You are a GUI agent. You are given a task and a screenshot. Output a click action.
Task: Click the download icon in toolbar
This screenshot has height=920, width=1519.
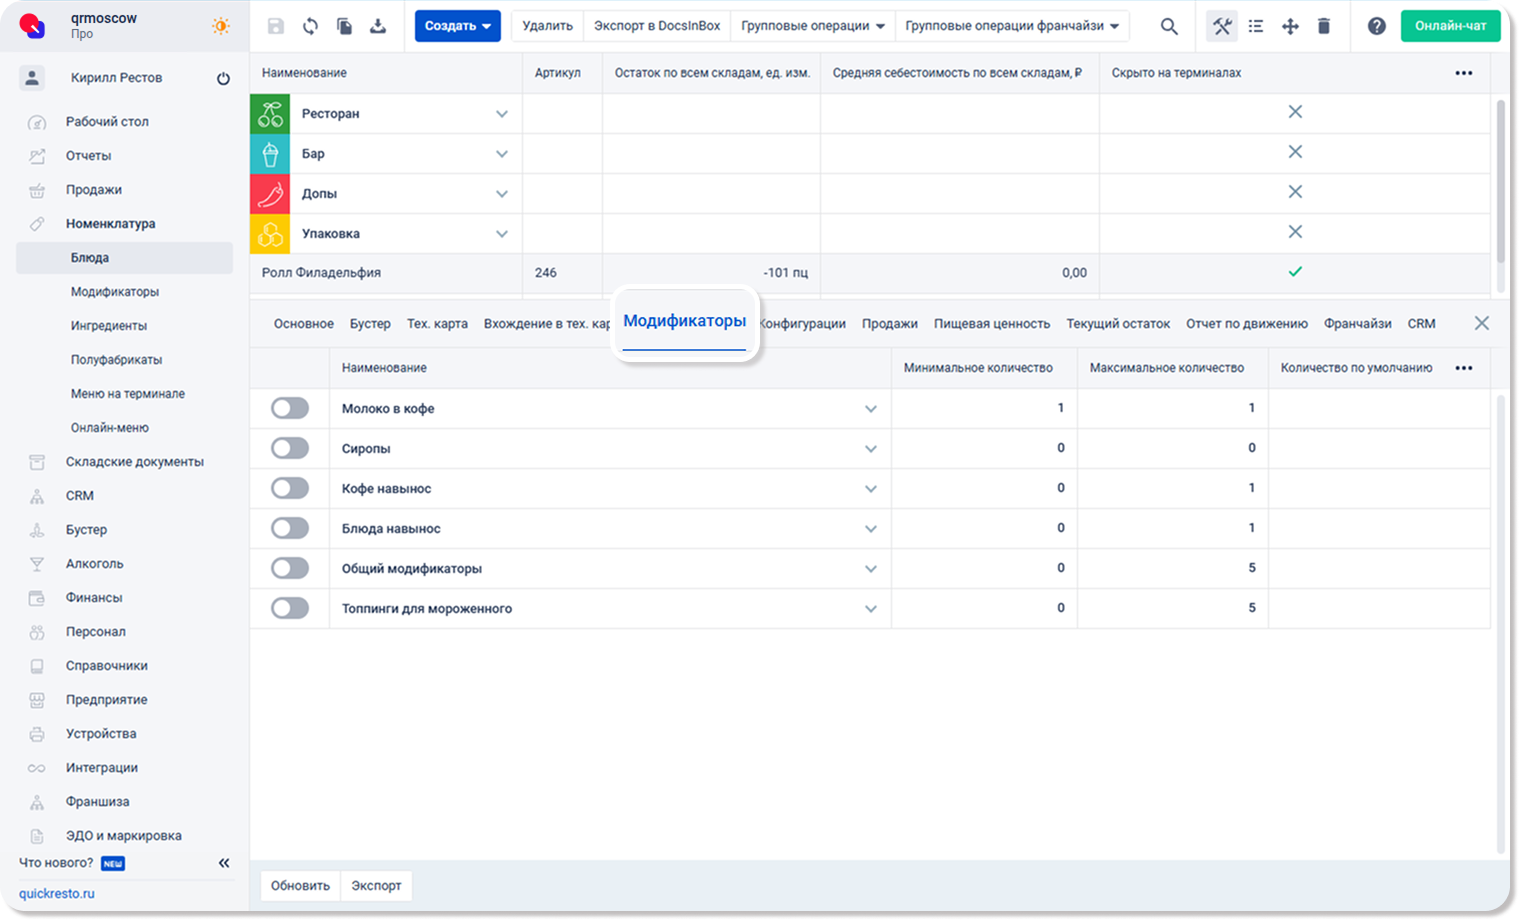click(x=378, y=26)
